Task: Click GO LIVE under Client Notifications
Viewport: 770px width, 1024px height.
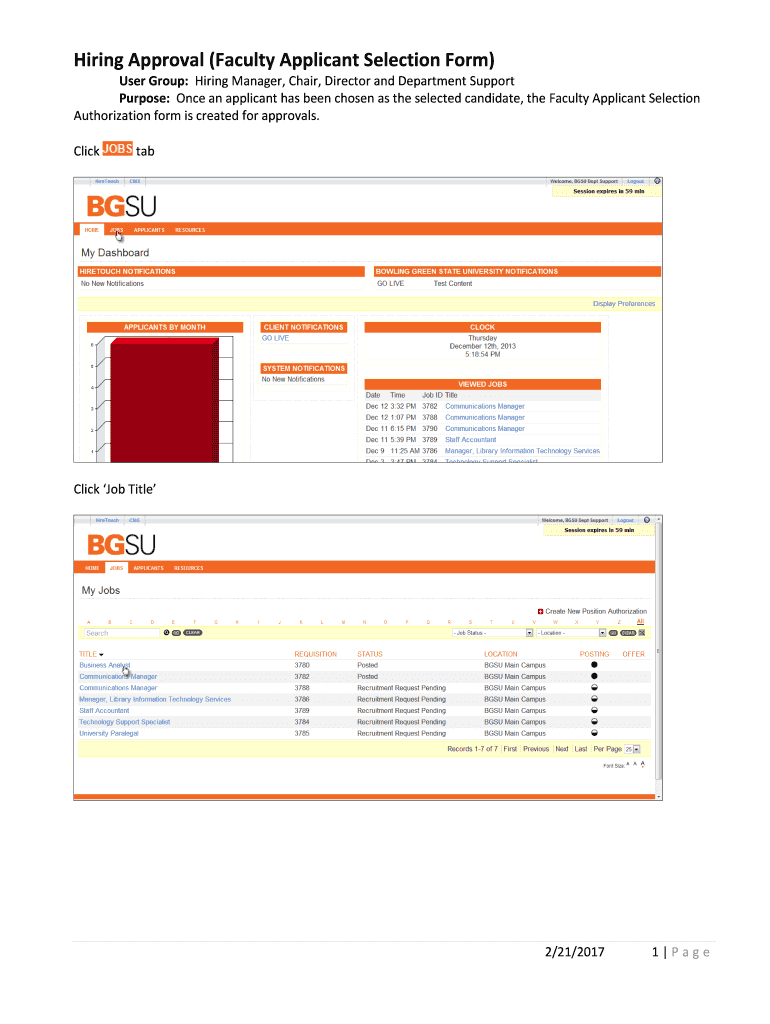Action: 275,338
